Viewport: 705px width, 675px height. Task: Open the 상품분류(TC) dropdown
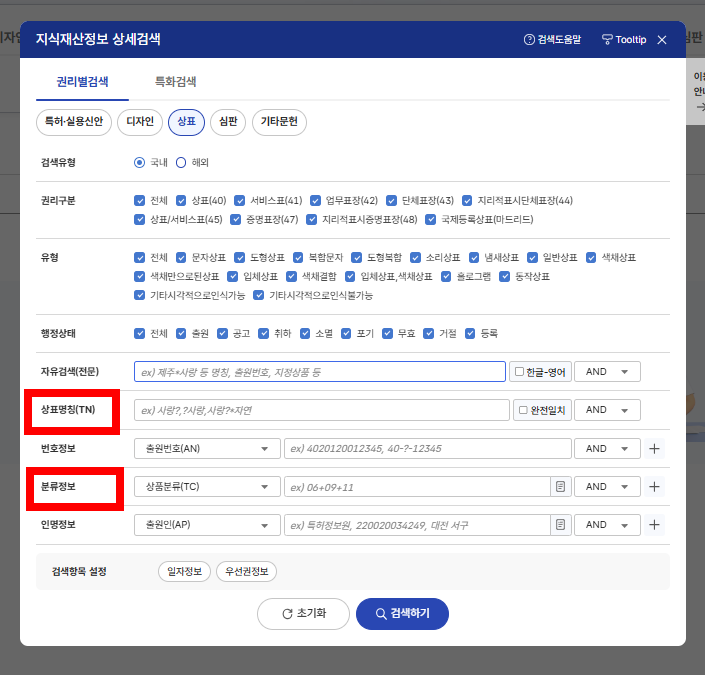click(x=206, y=487)
